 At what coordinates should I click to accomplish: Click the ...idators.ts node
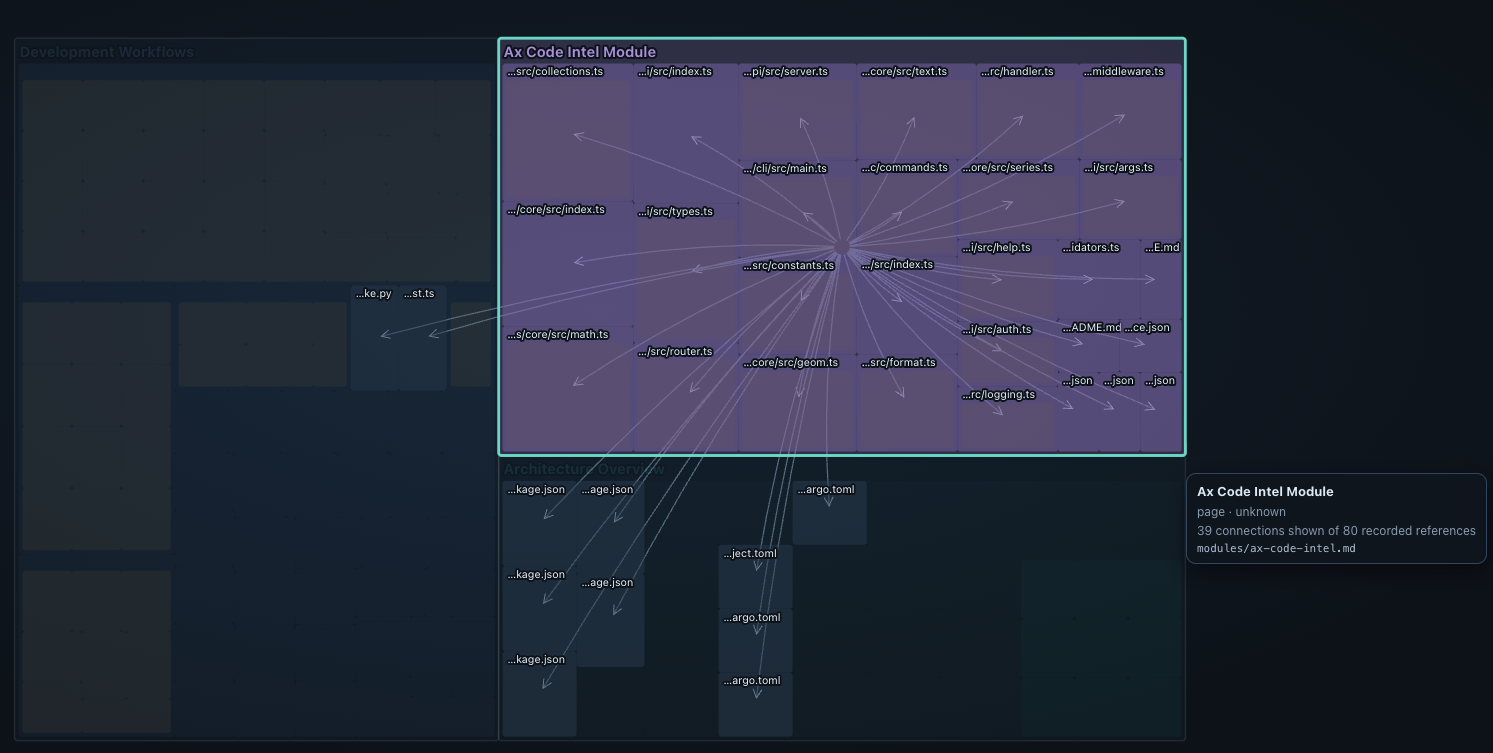(1098, 280)
